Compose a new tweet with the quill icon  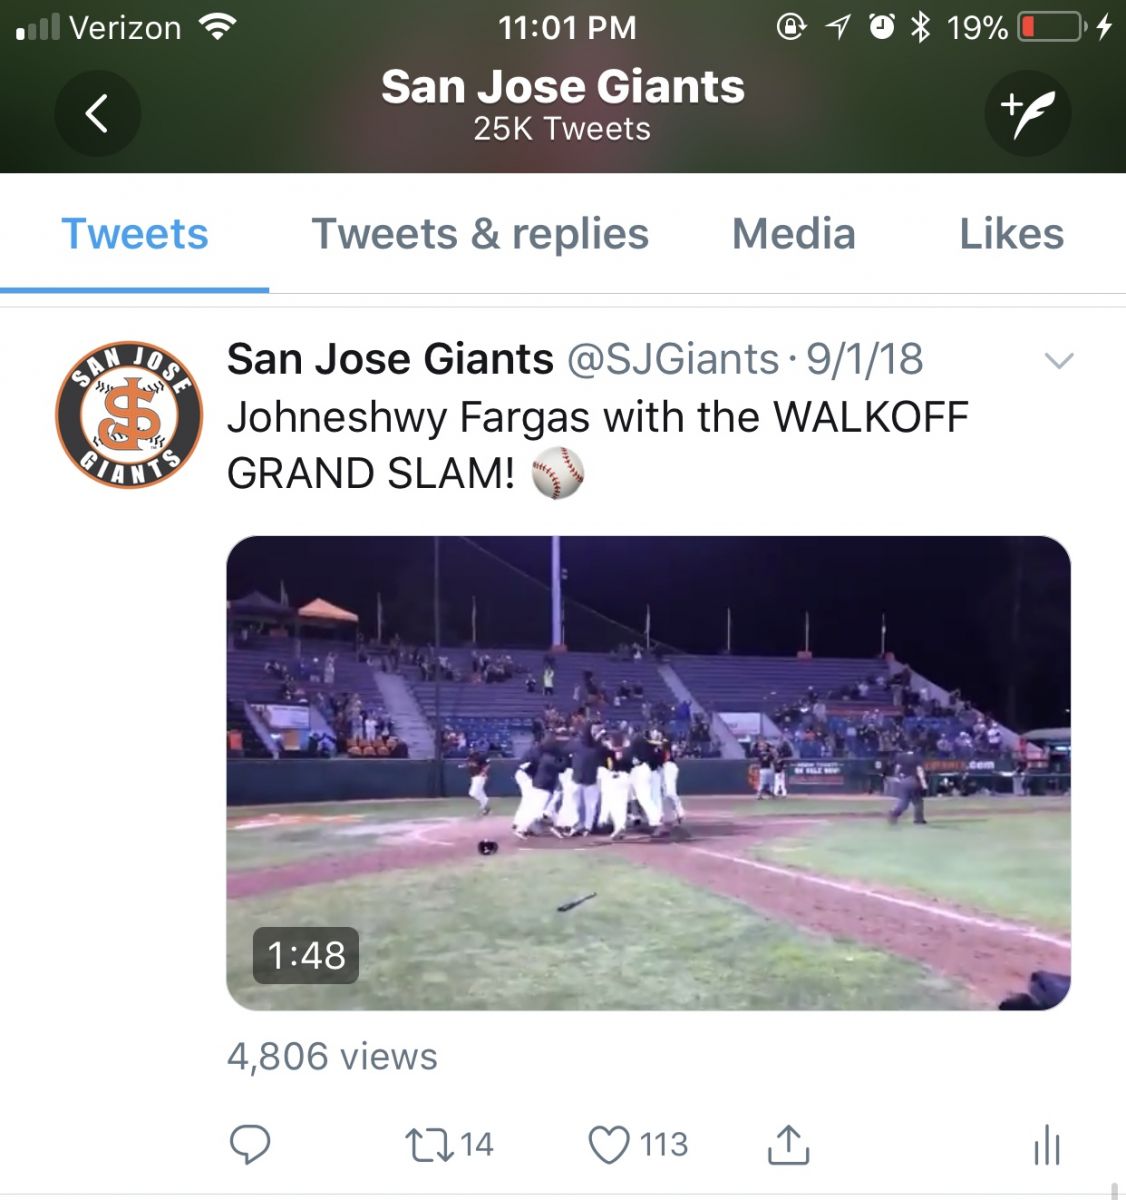tap(1028, 113)
